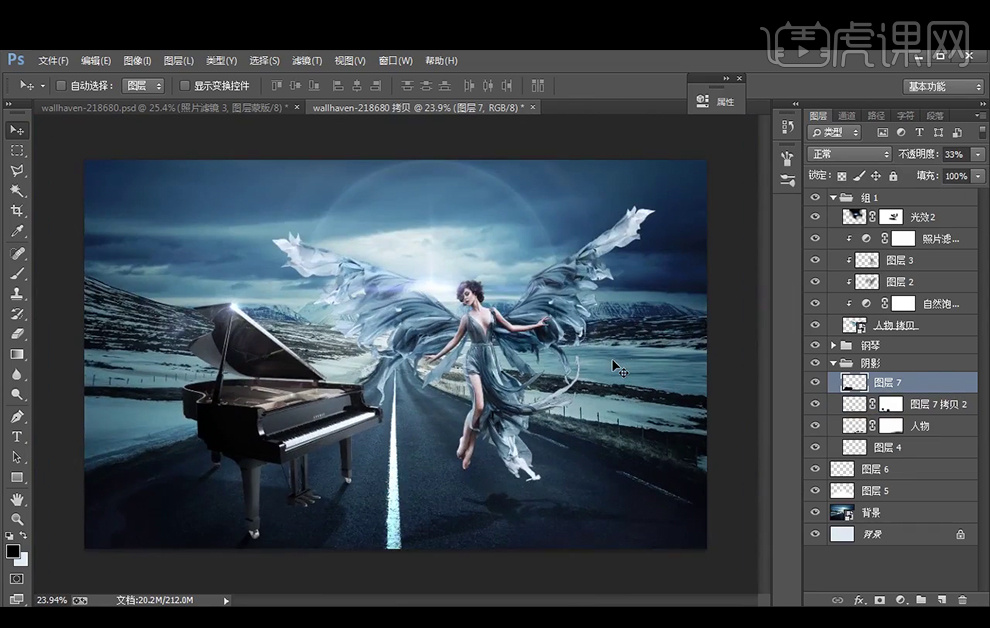Select the Zoom magnifier tool
This screenshot has height=628, width=990.
point(17,520)
